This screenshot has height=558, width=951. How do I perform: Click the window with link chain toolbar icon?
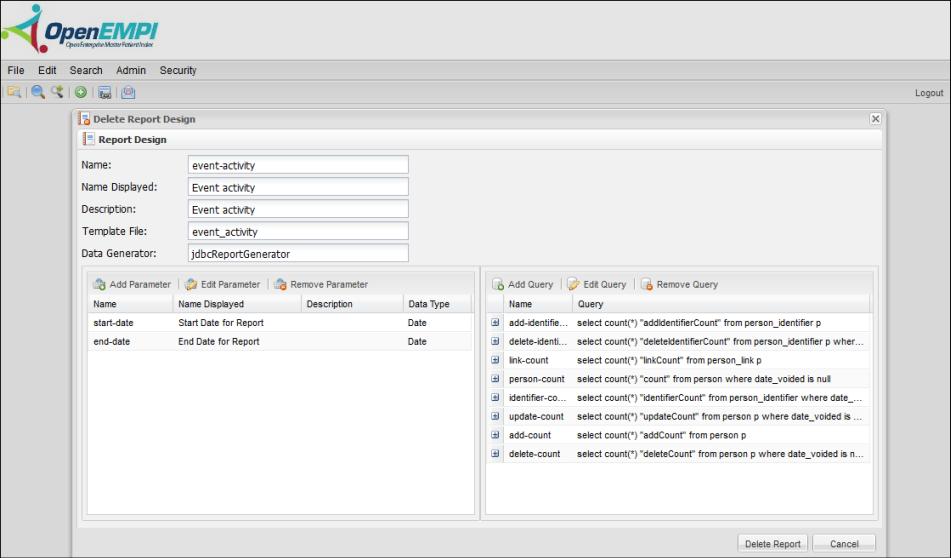click(104, 92)
